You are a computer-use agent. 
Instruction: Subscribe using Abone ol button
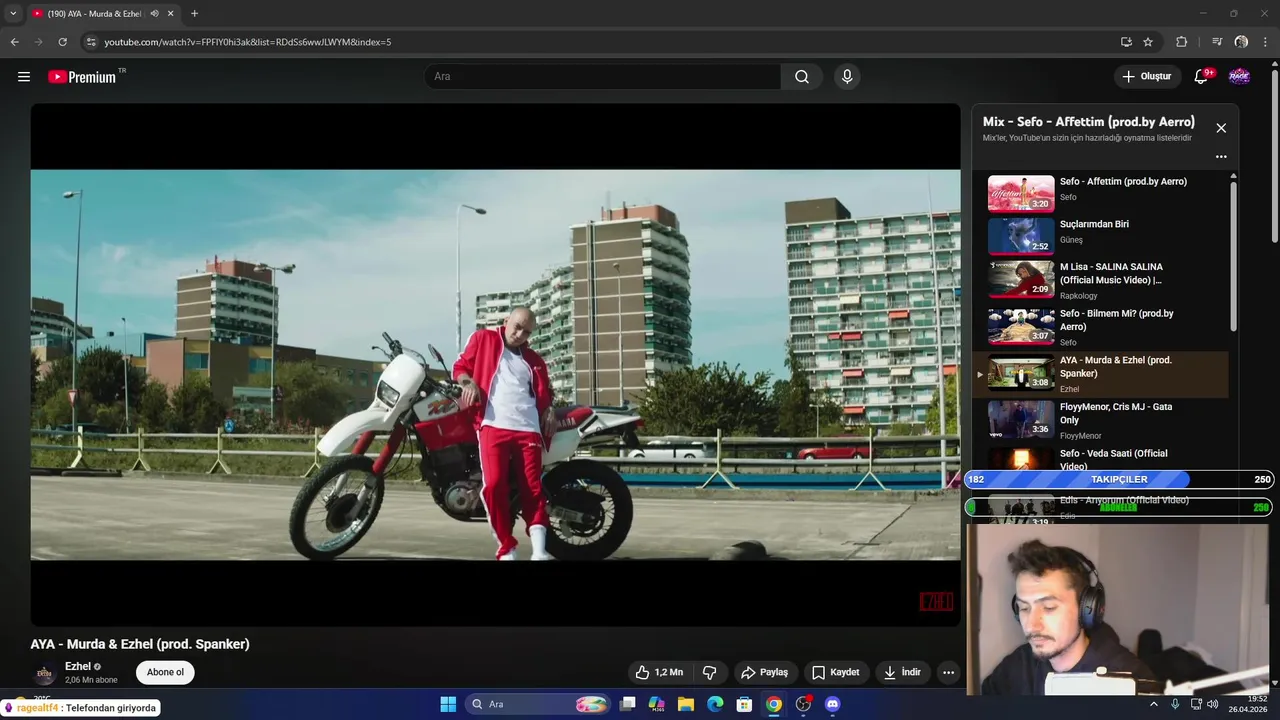(165, 673)
